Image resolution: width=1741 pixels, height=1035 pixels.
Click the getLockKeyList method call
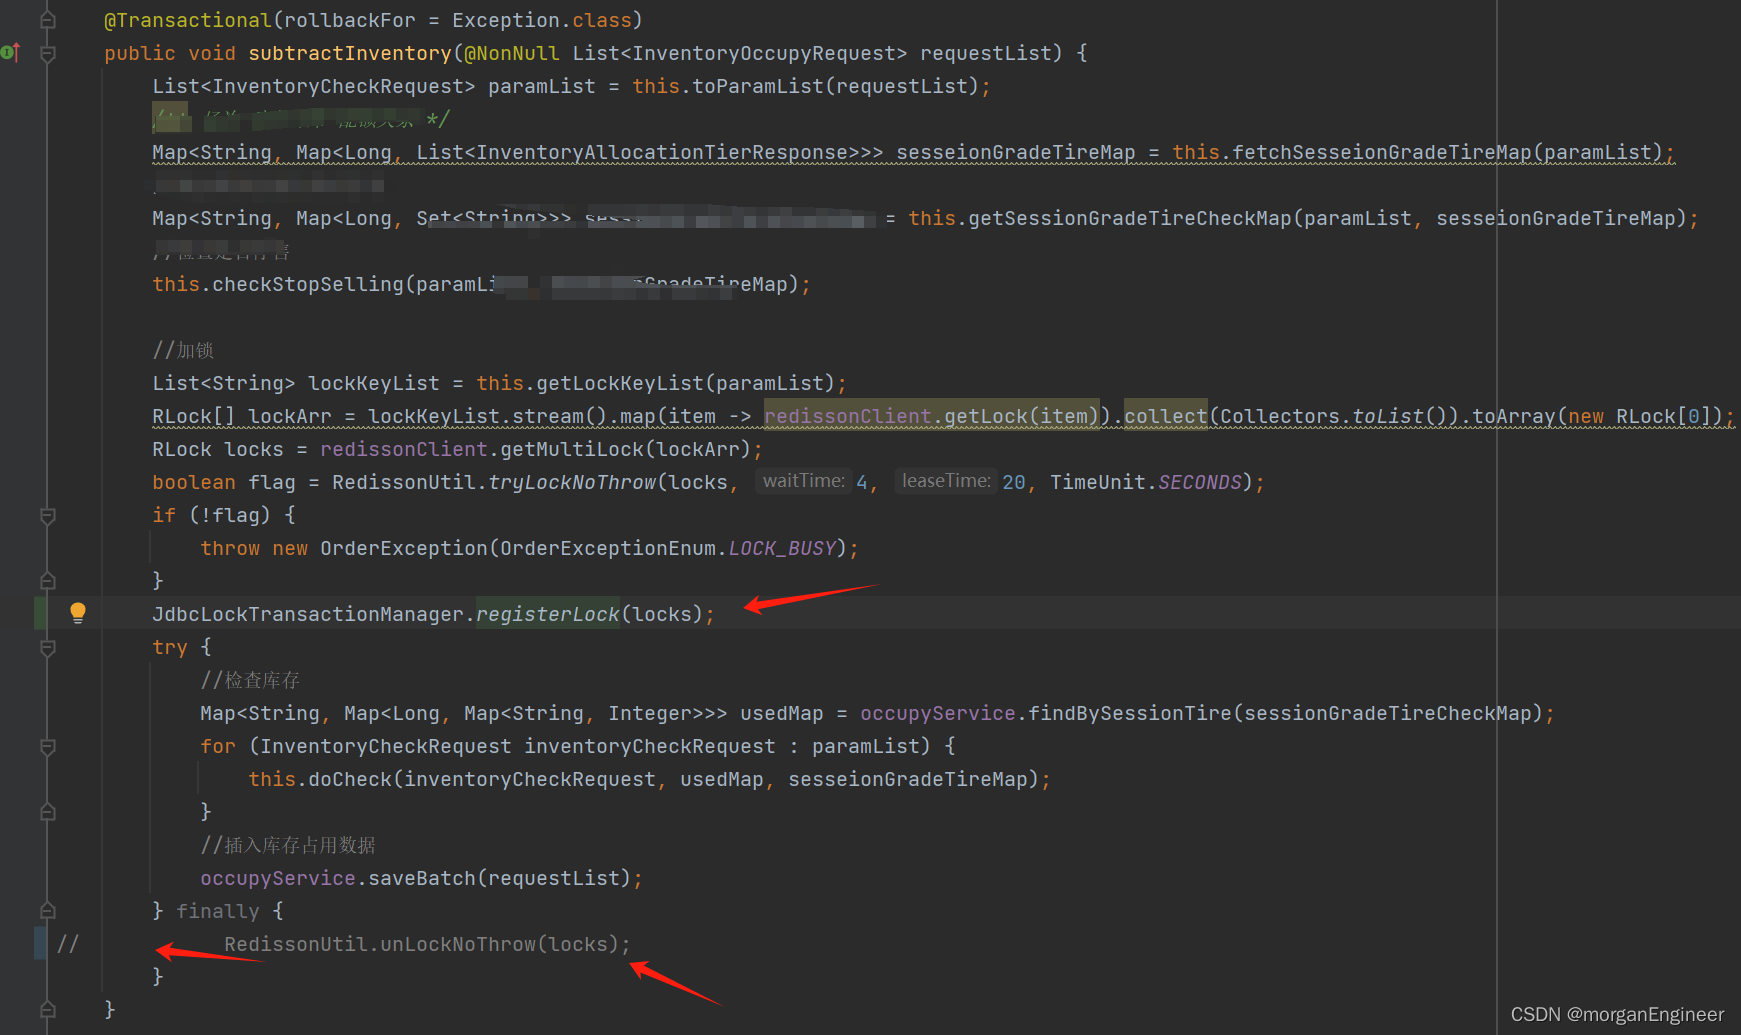coord(620,383)
